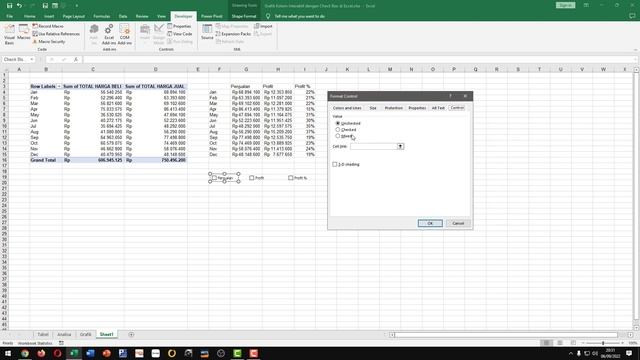Tick the Profit % checkbox on sheet
The image size is (640, 360).
291,178
